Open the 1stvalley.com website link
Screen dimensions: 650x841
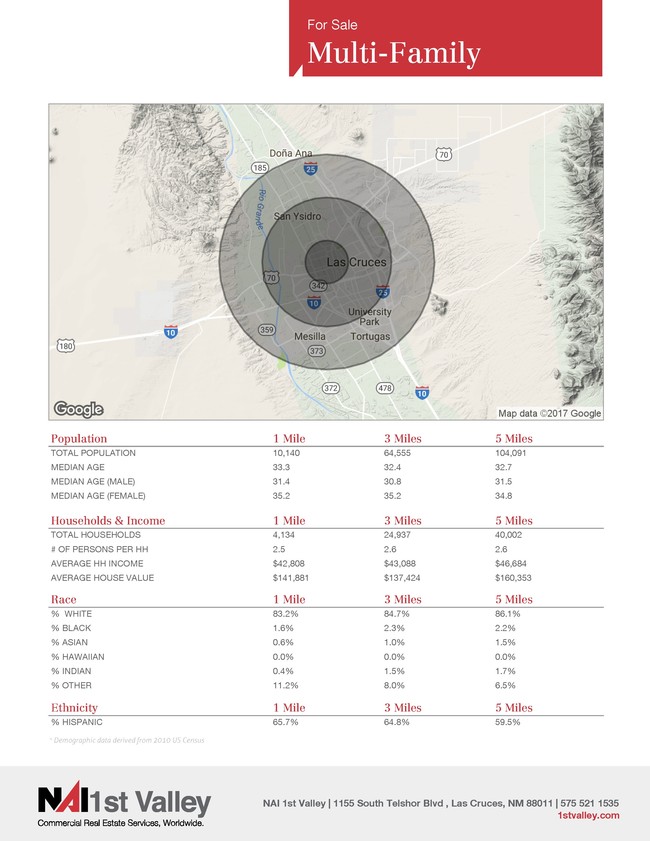pos(588,815)
